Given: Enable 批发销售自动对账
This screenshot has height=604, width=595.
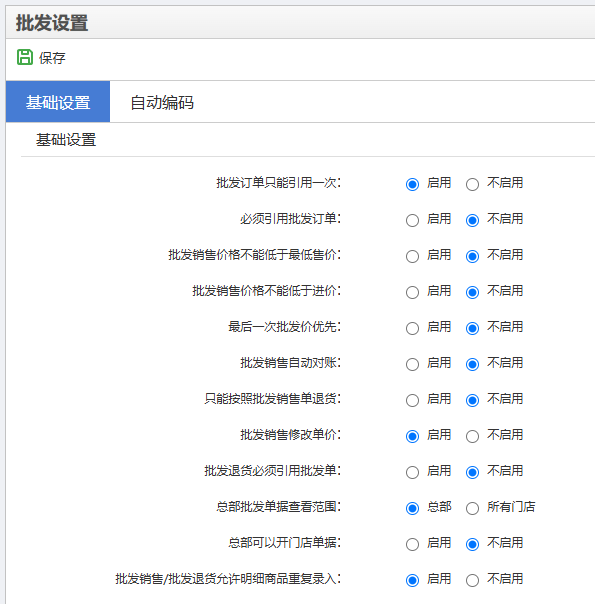Looking at the screenshot, I should tap(412, 364).
